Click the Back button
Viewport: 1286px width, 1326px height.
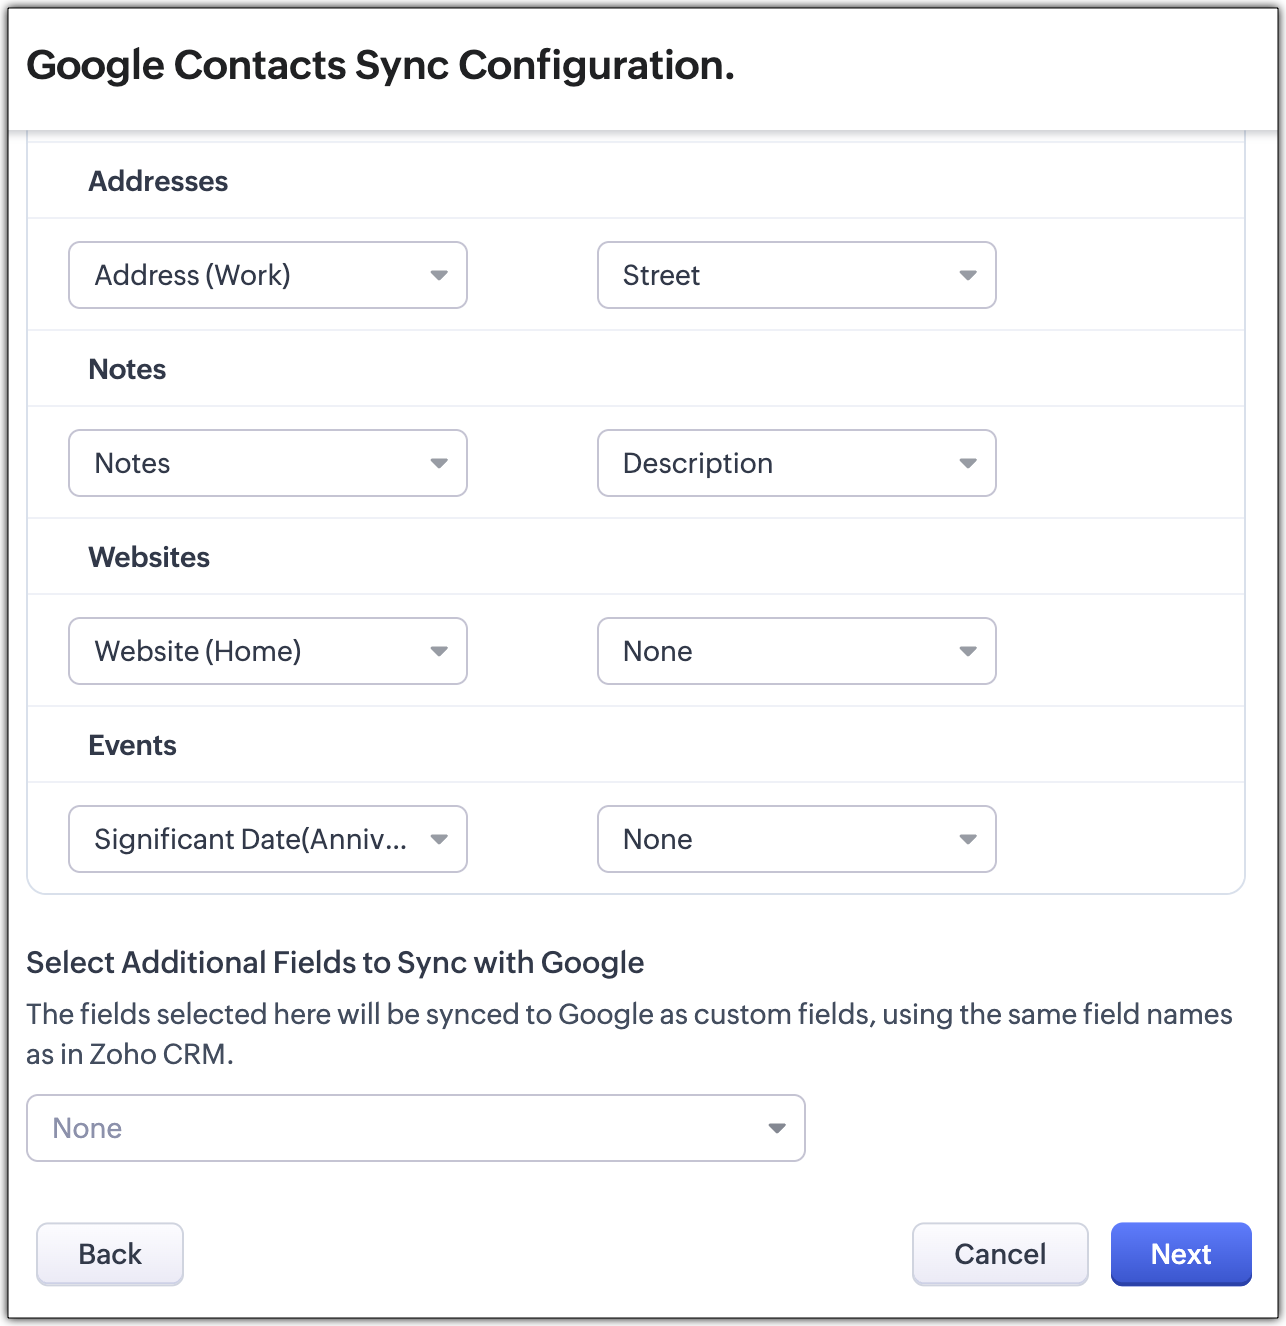pyautogui.click(x=110, y=1254)
